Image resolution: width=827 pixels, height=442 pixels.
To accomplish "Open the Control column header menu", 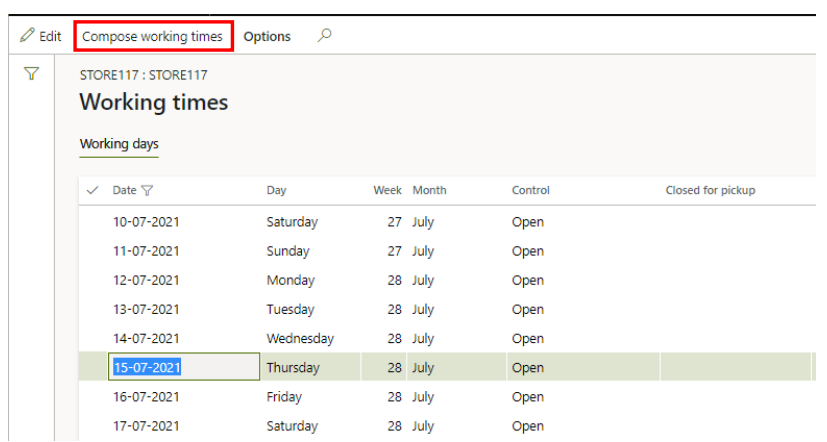I will click(x=530, y=191).
